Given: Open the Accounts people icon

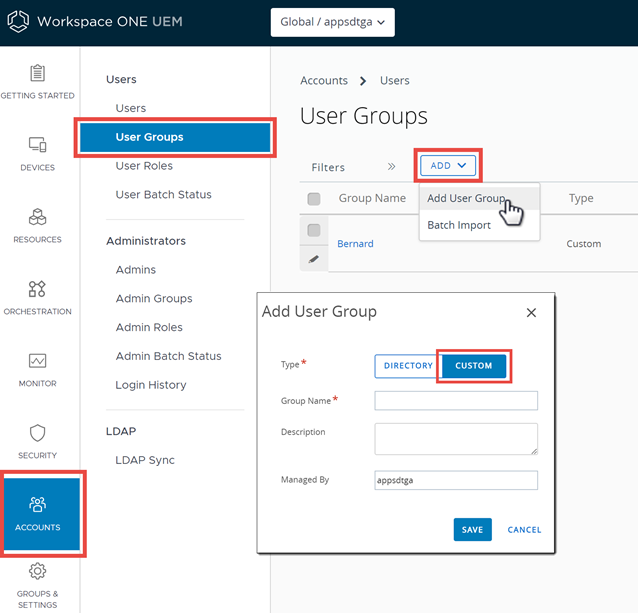Looking at the screenshot, I should point(37,504).
